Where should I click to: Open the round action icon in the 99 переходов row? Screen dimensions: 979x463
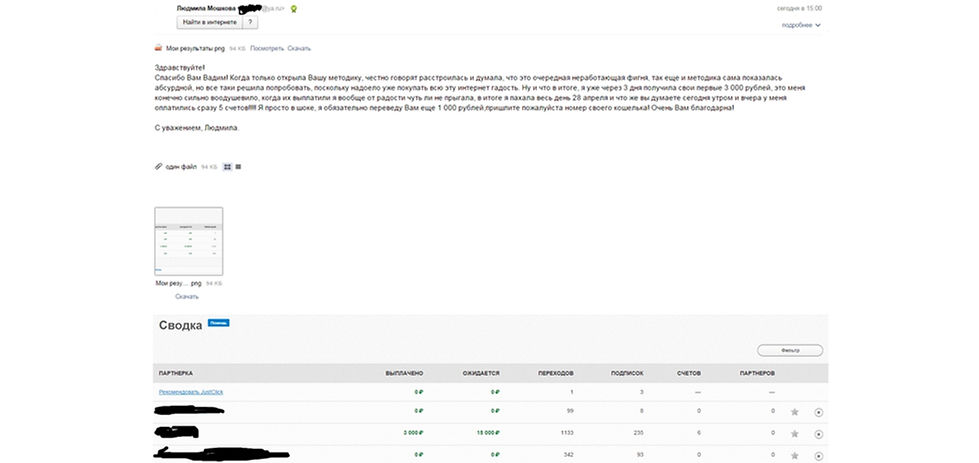tap(819, 412)
